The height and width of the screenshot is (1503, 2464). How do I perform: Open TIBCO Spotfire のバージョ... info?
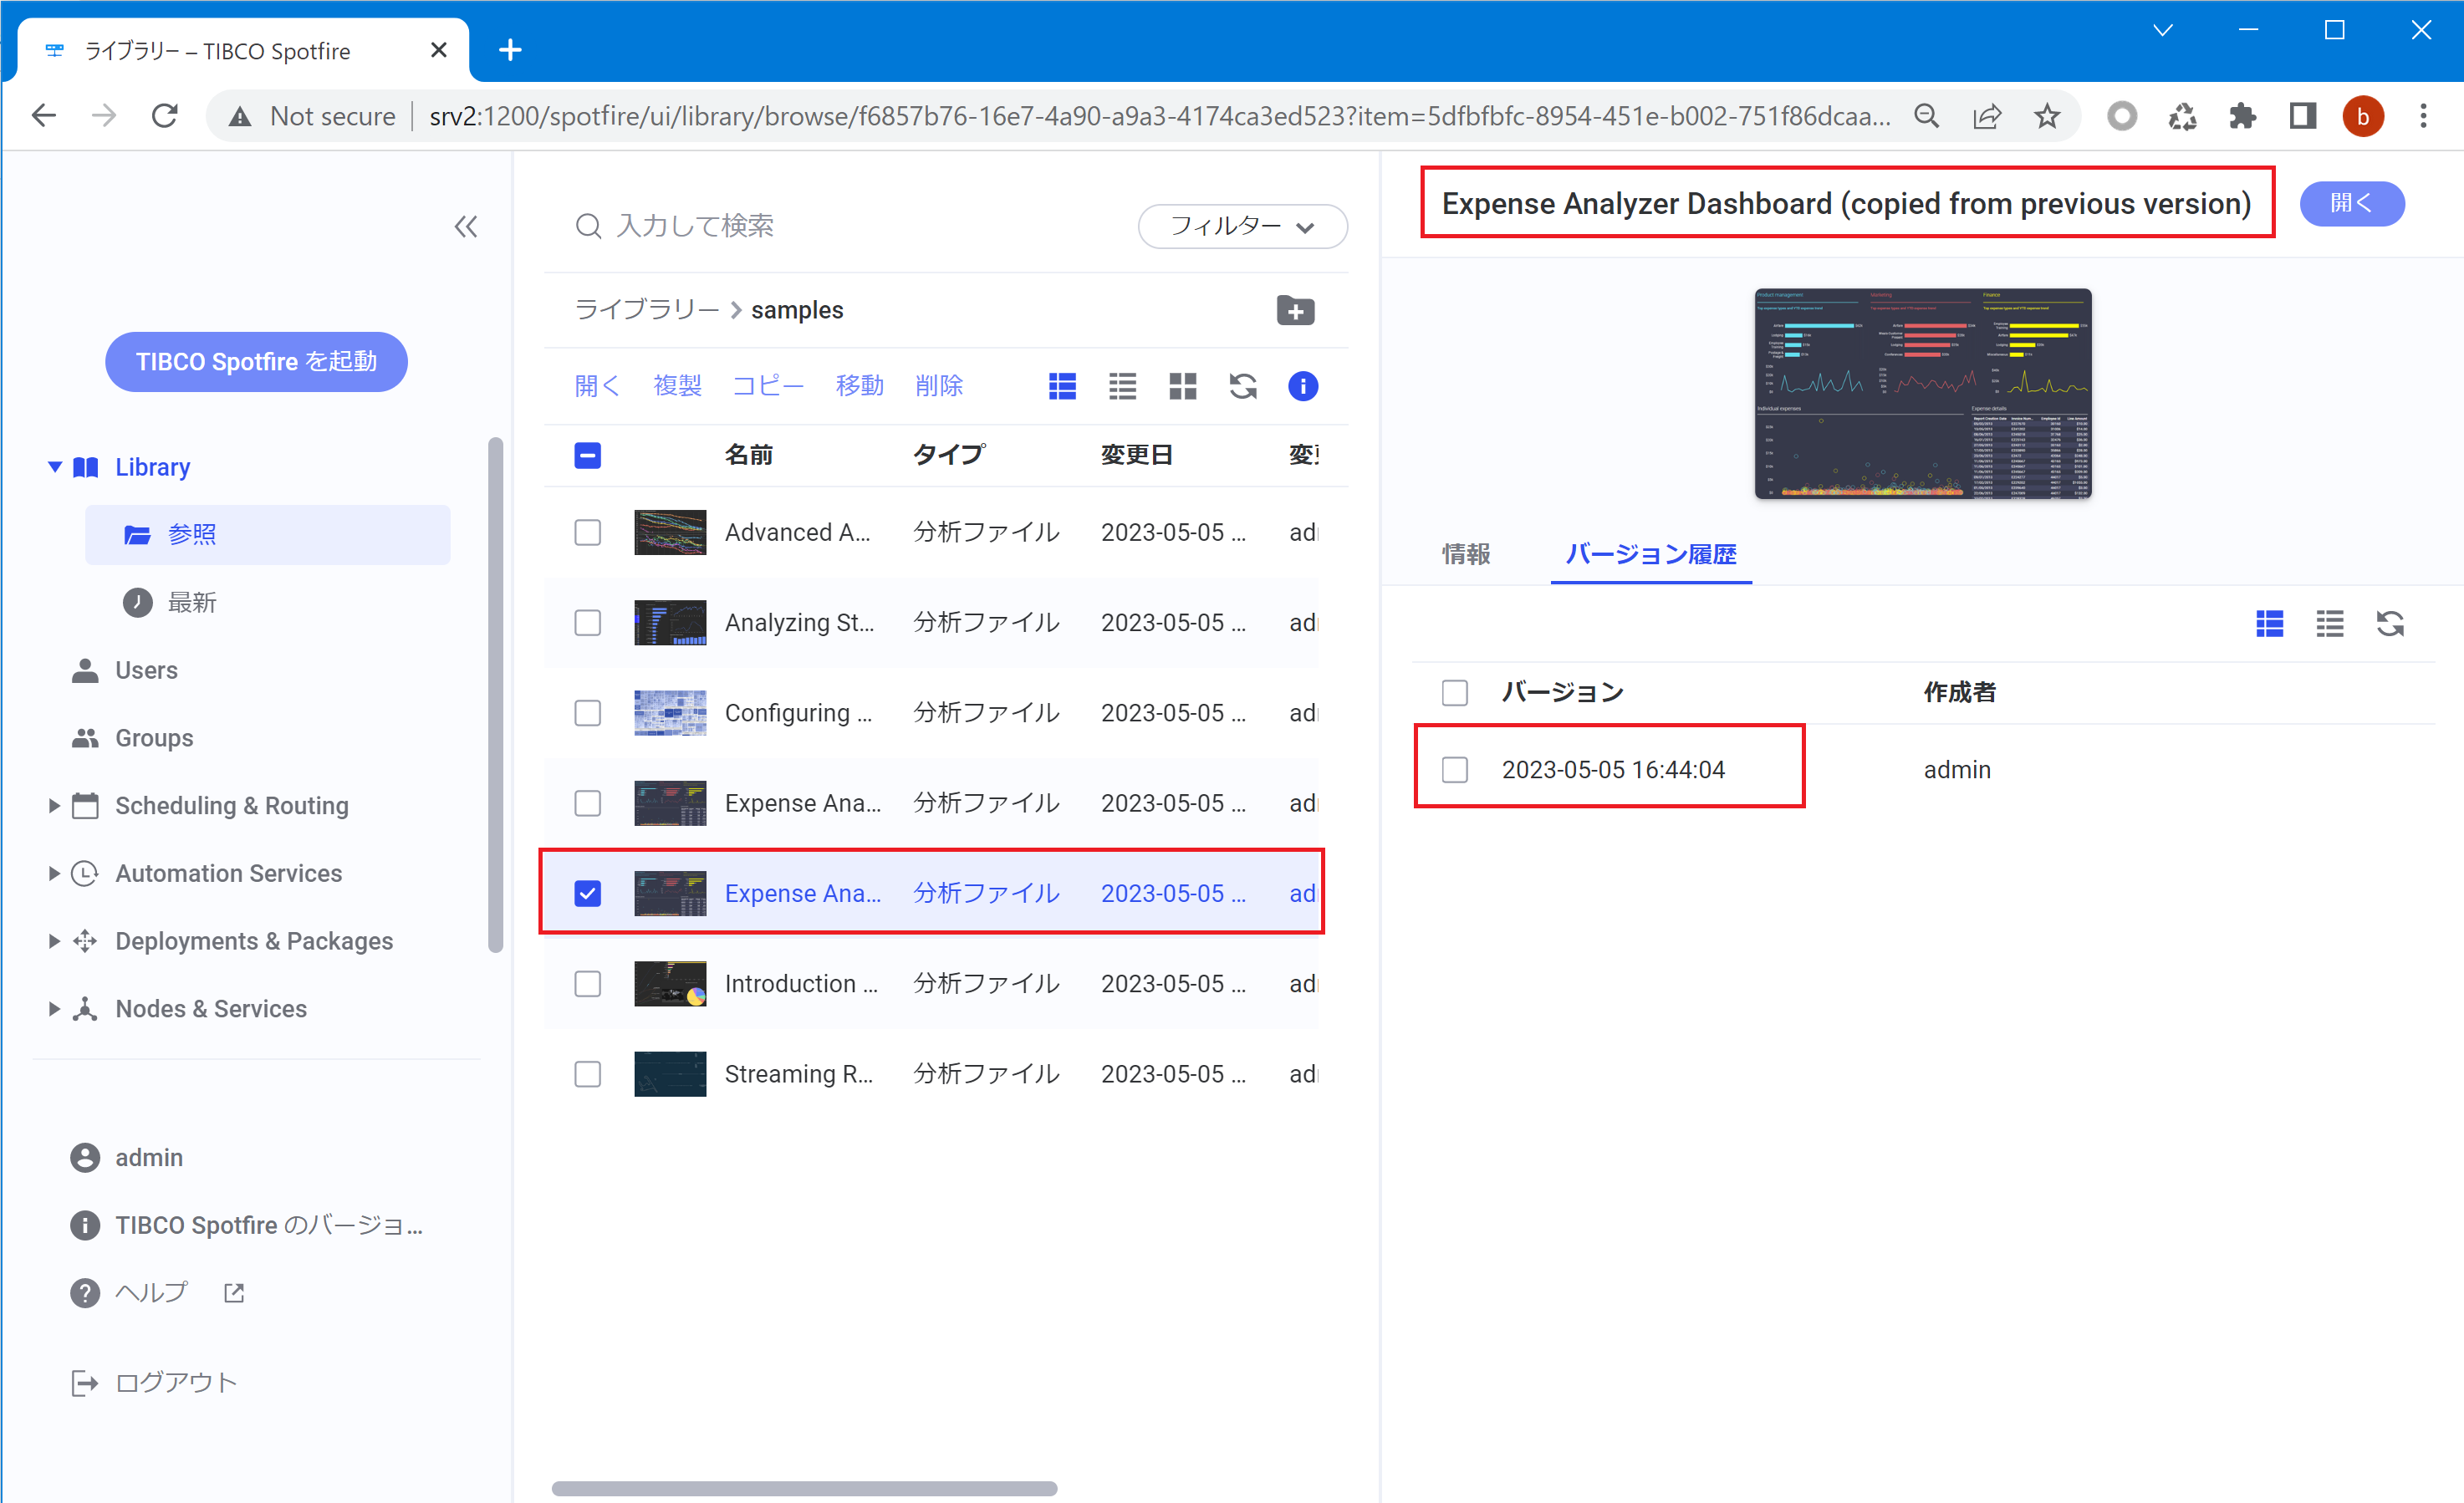(248, 1226)
